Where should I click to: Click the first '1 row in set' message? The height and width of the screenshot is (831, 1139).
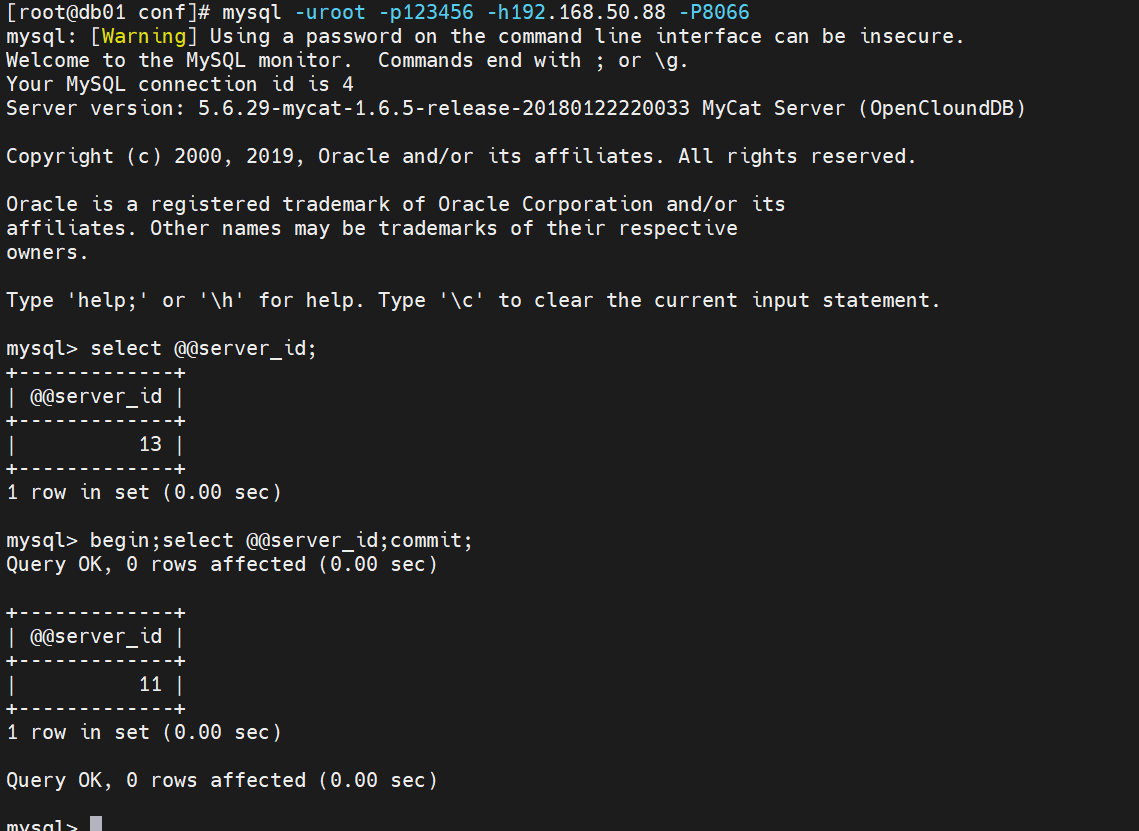[144, 492]
